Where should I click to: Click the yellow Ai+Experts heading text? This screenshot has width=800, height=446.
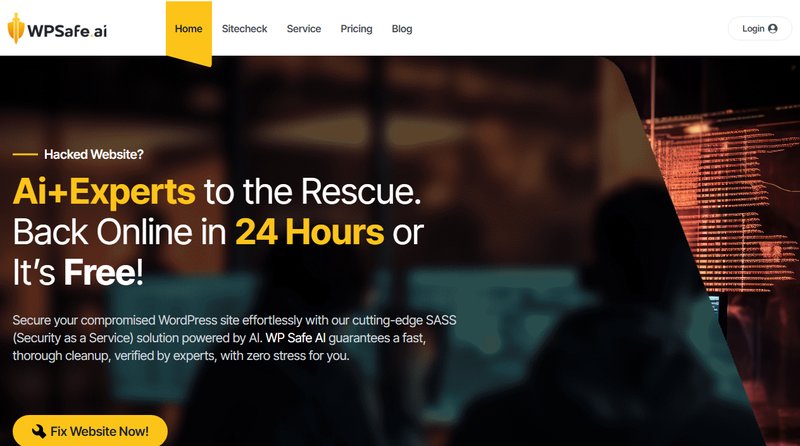click(104, 192)
